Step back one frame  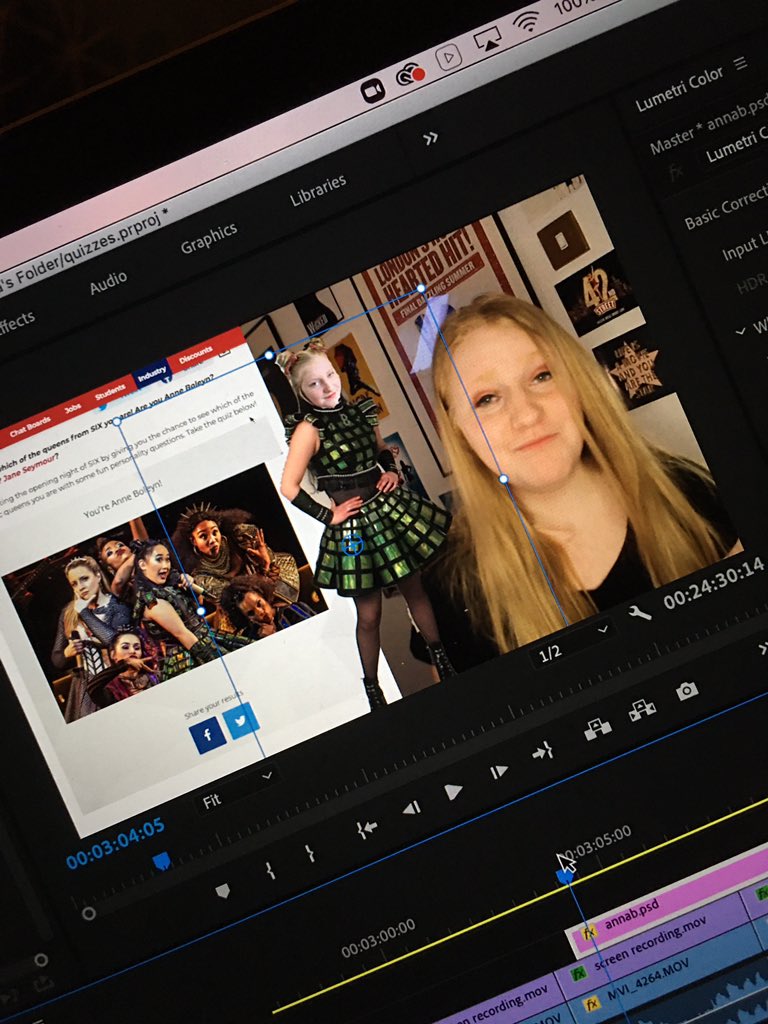(x=411, y=808)
